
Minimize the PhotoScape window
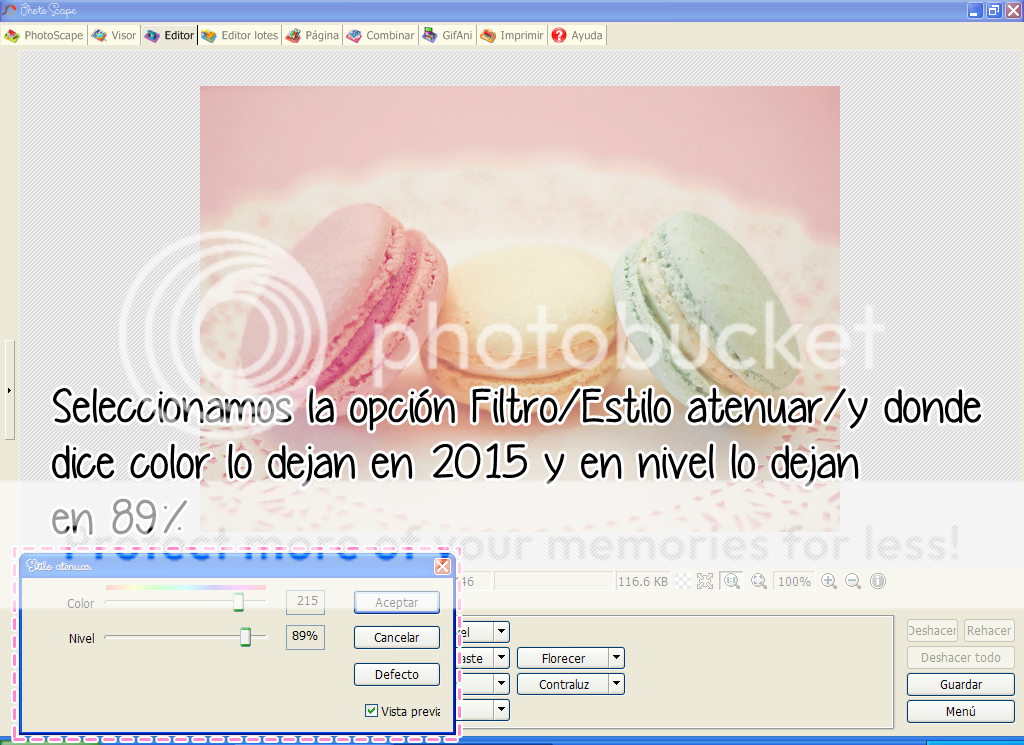coord(975,10)
